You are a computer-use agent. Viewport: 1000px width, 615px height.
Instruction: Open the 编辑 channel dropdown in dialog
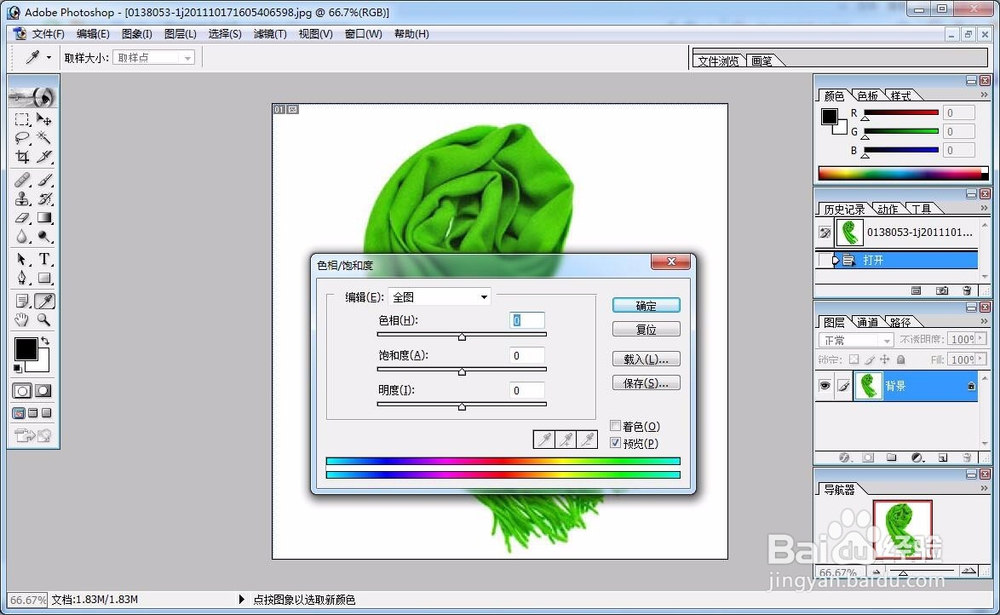click(483, 297)
